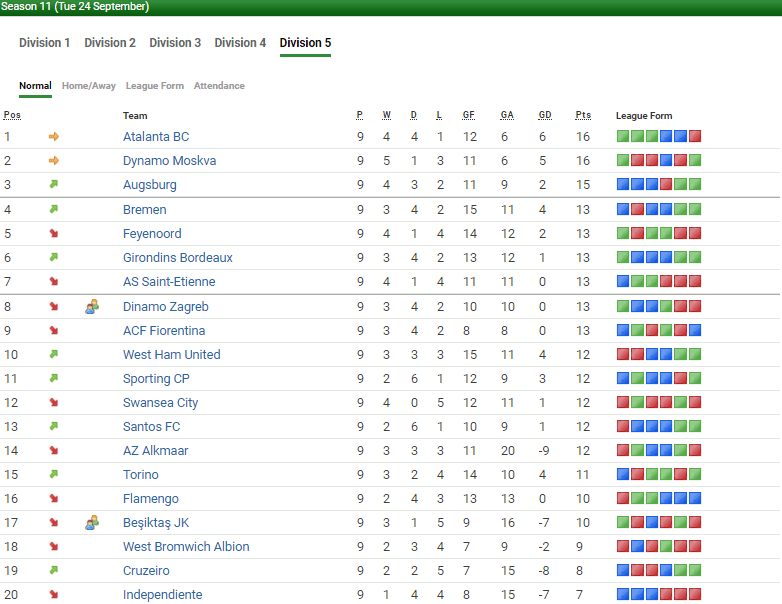
Task: Click the GD column header
Action: coord(544,115)
